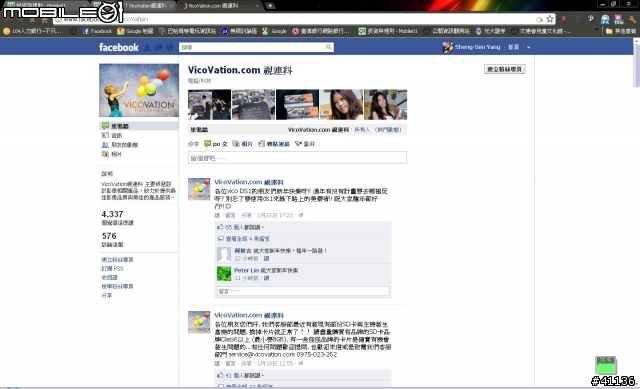Screen dimensions: 640x389
Task: Click the 1月18日 12:55 post timestamp
Action: pyautogui.click(x=275, y=363)
